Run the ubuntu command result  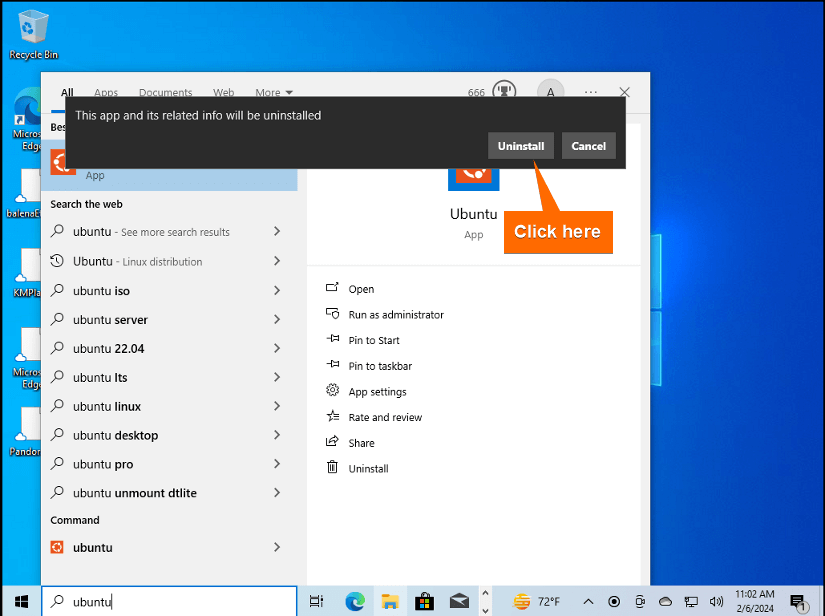[x=169, y=547]
